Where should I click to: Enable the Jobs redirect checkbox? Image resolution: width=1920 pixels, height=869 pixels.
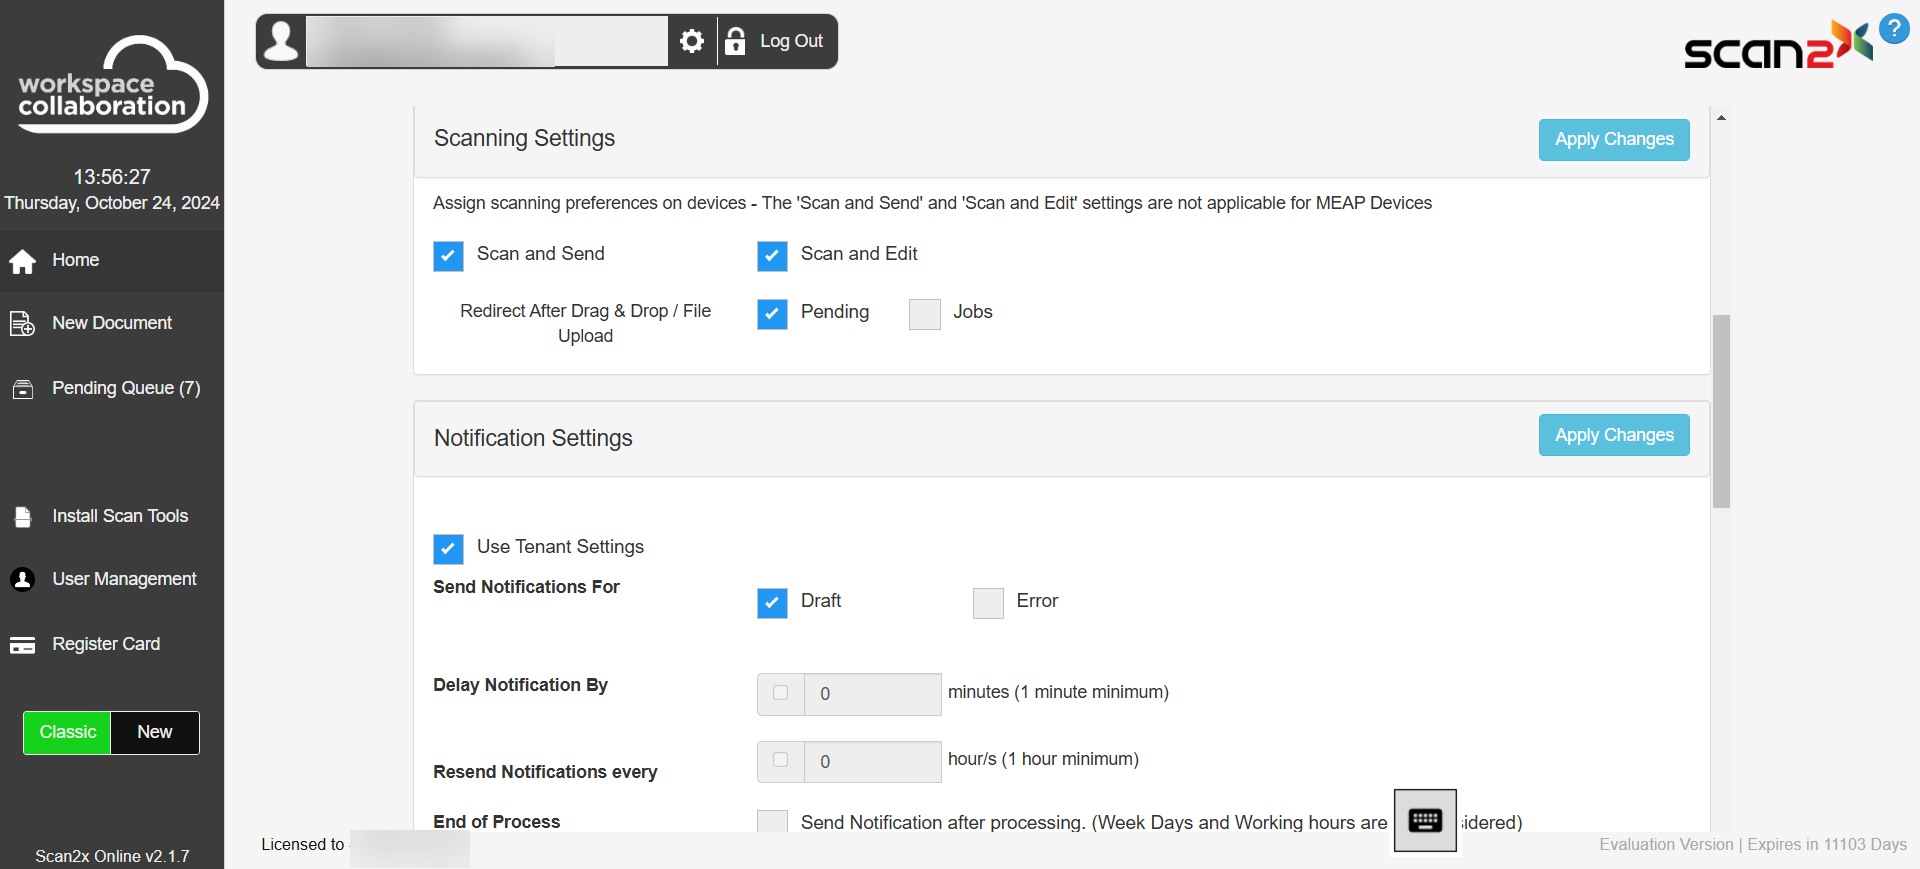pos(925,314)
